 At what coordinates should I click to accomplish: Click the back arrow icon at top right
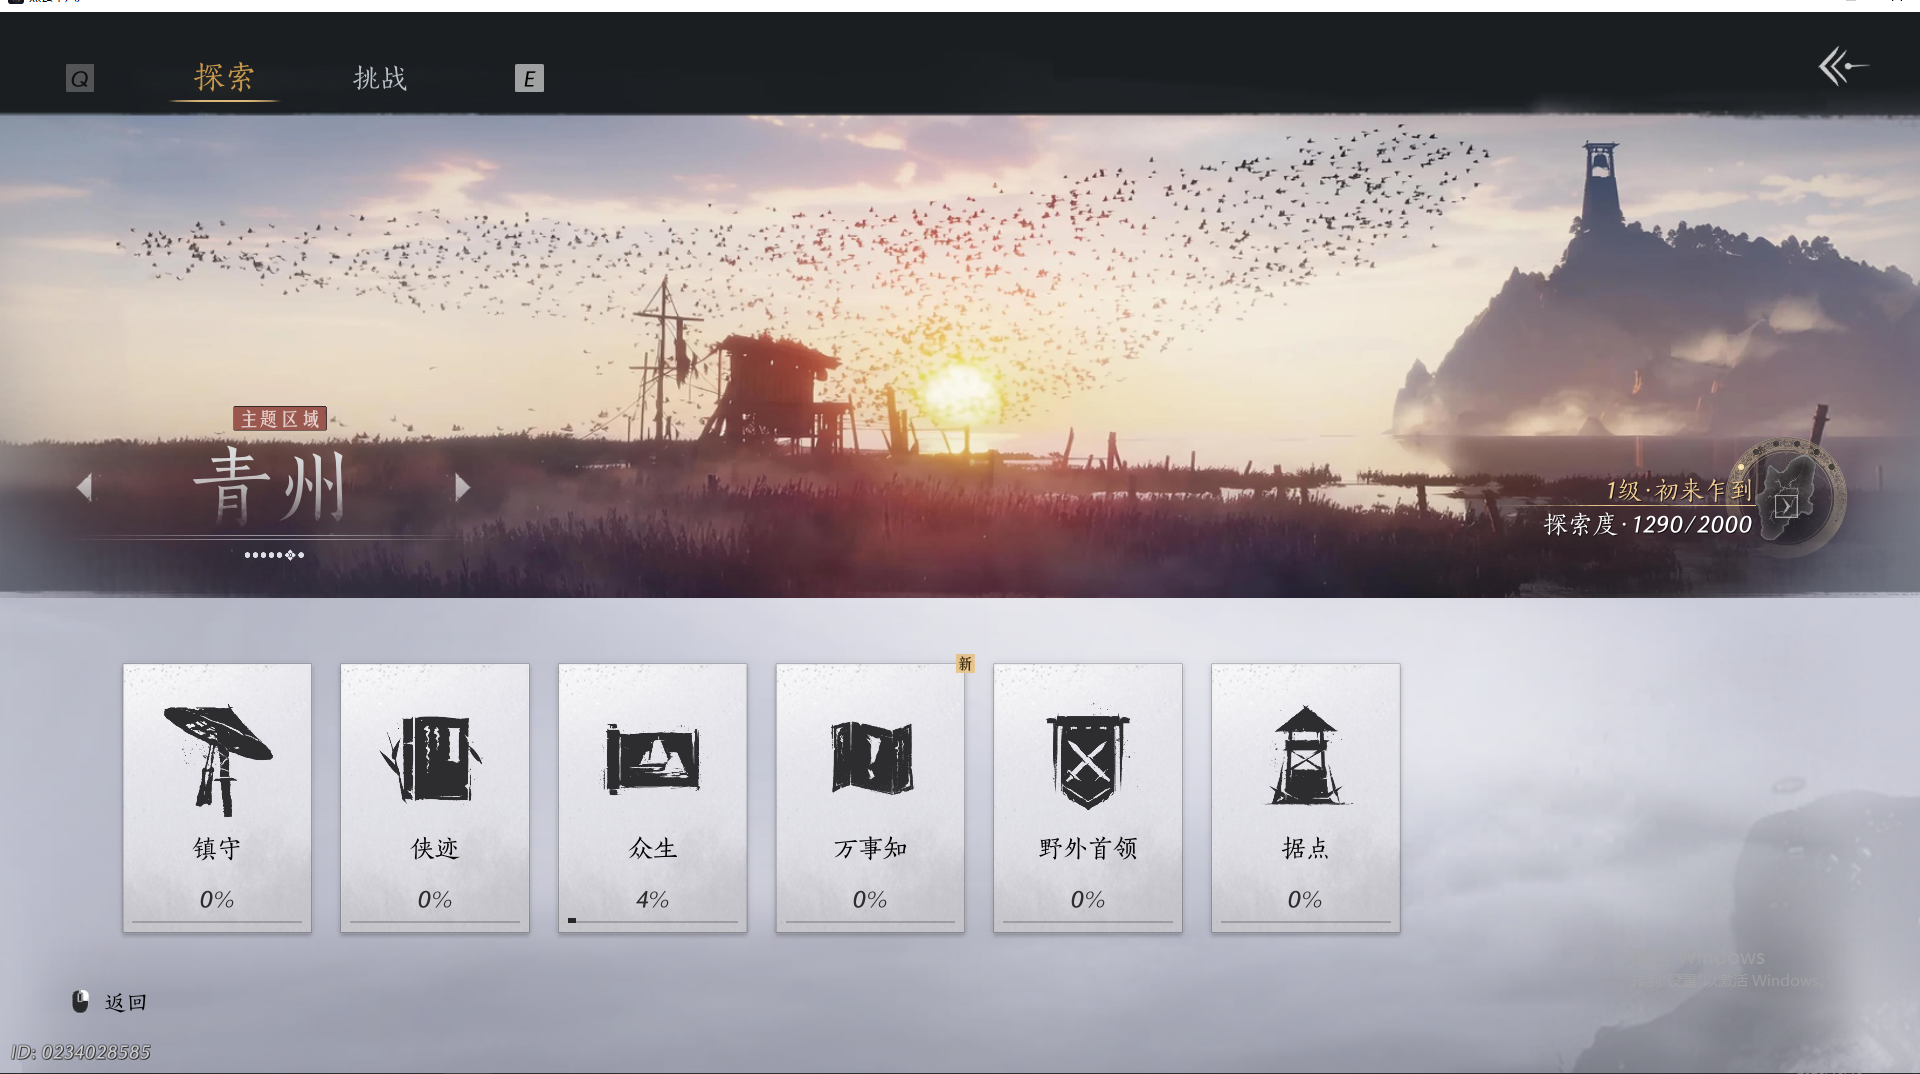tap(1842, 67)
